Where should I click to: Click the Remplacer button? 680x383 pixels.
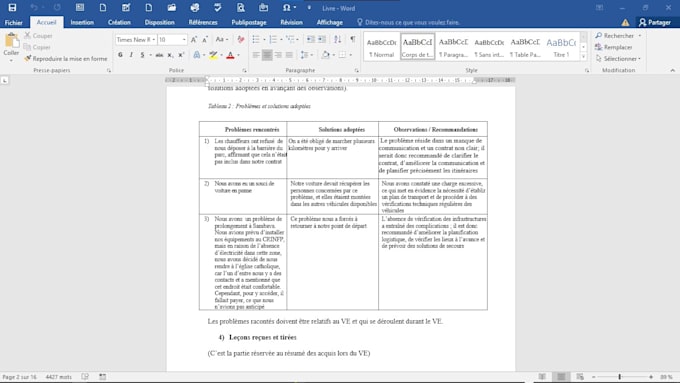coord(614,47)
